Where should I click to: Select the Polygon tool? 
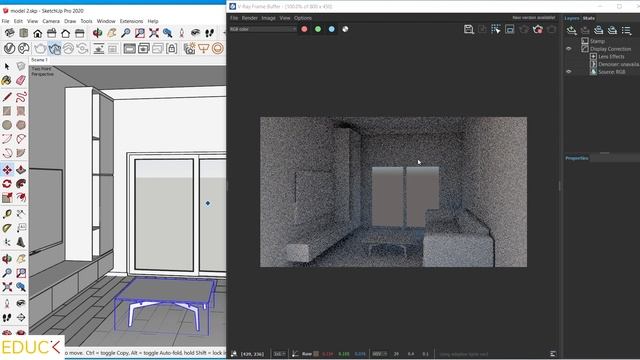[x=21, y=125]
